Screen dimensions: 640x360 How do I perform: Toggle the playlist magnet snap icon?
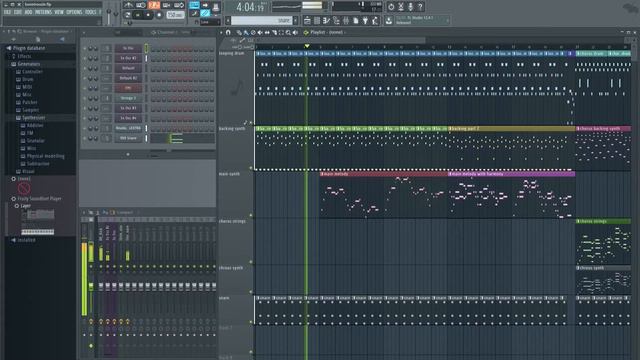pyautogui.click(x=228, y=32)
